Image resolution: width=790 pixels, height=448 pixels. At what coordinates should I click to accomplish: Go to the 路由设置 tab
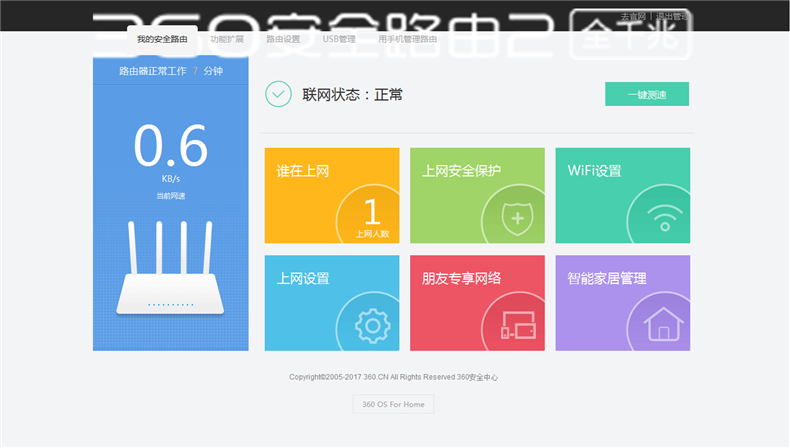tap(283, 39)
